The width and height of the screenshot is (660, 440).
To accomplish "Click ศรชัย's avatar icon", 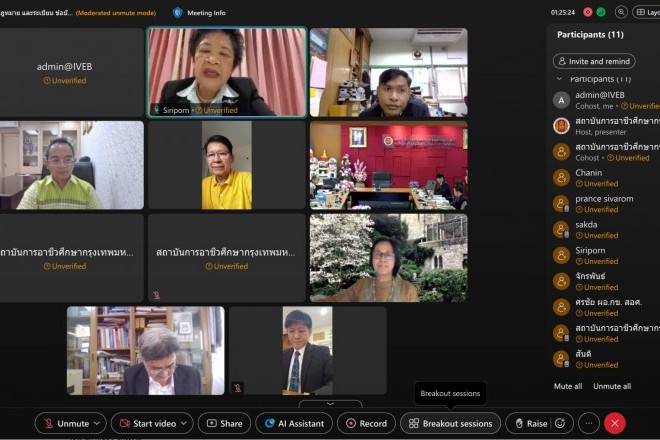I will click(x=561, y=307).
